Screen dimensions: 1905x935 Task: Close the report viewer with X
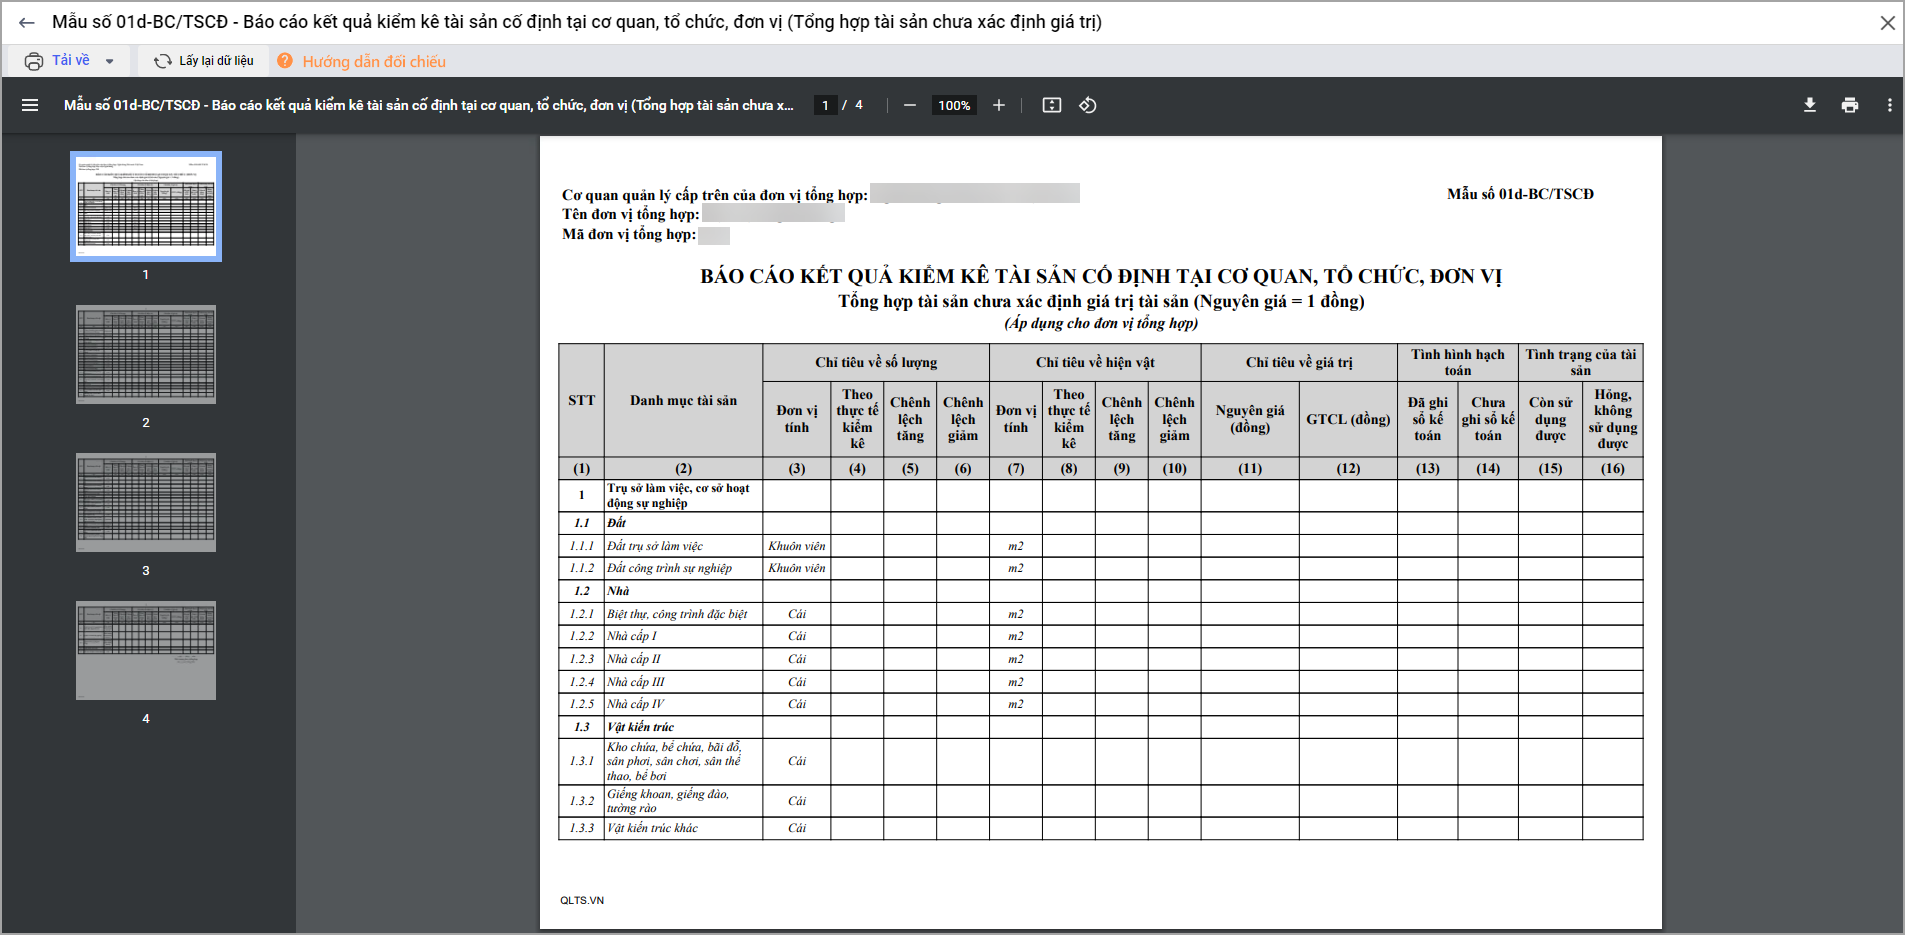[x=1887, y=22]
